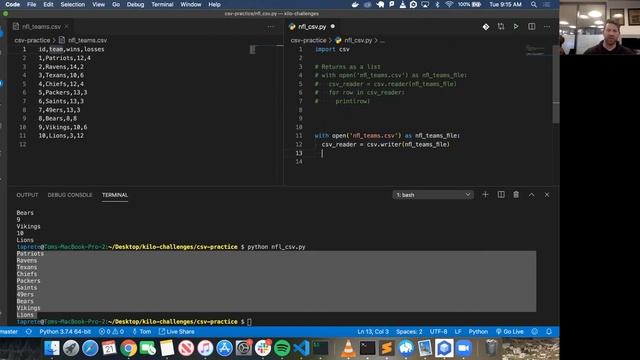Open notifications bell in status bar

click(549, 331)
